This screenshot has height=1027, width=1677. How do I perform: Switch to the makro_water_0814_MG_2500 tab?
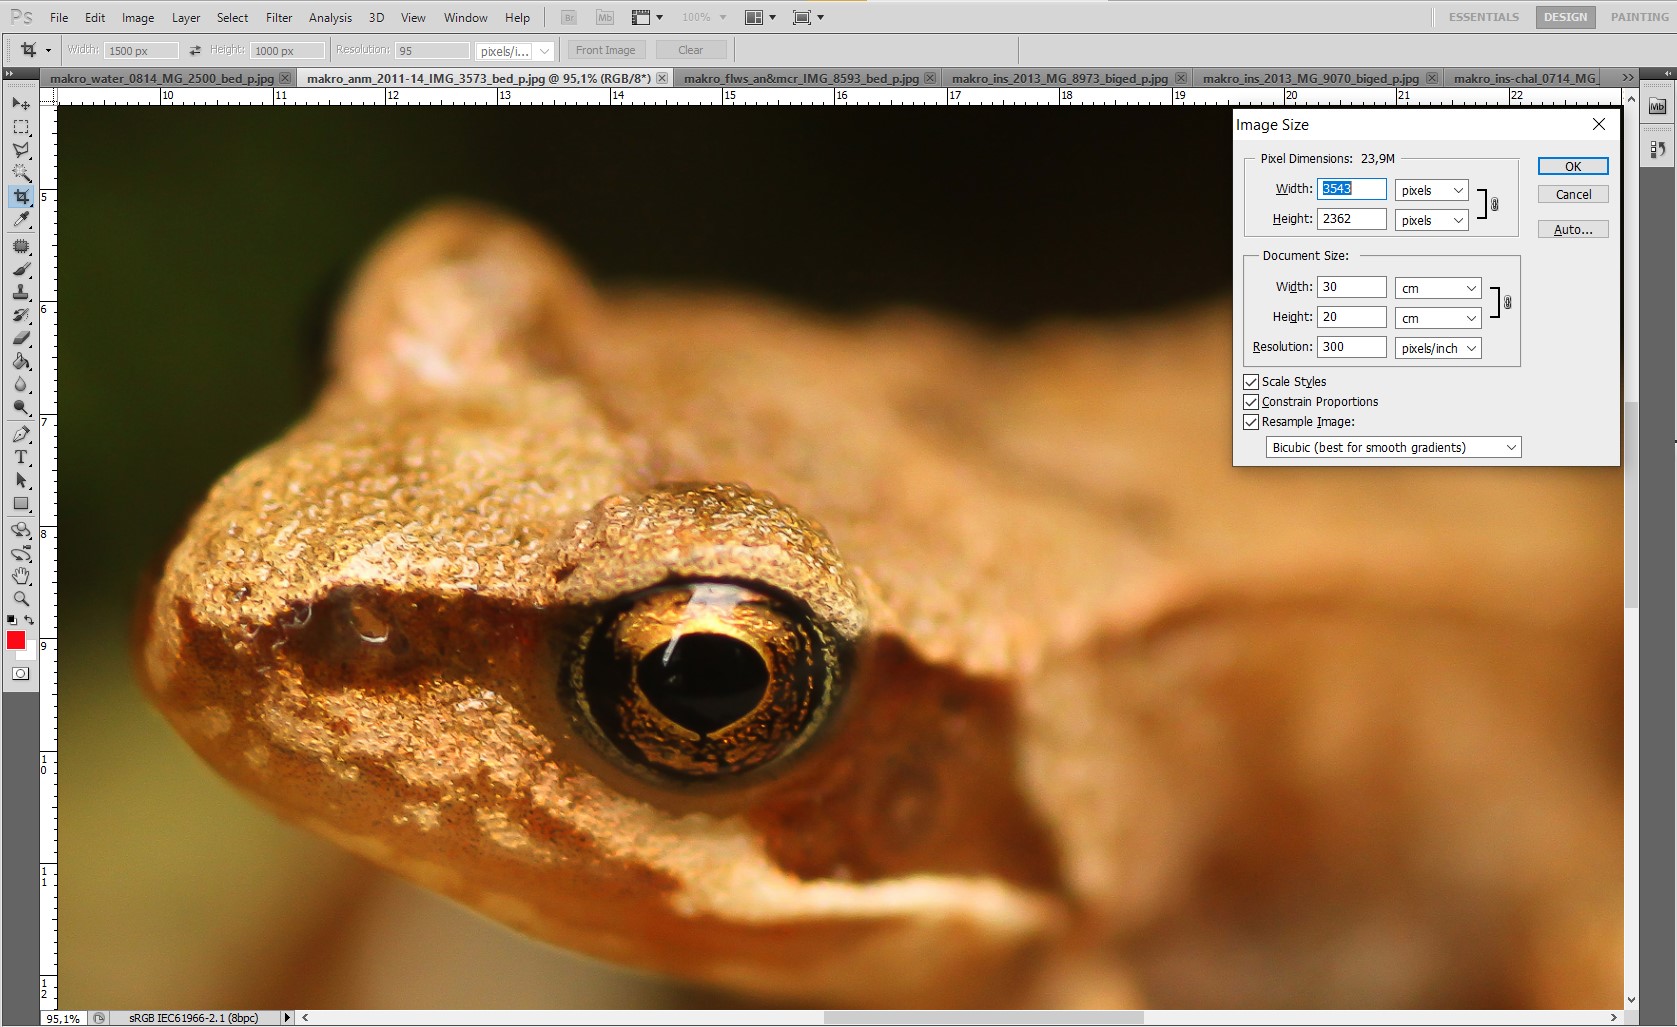[169, 78]
